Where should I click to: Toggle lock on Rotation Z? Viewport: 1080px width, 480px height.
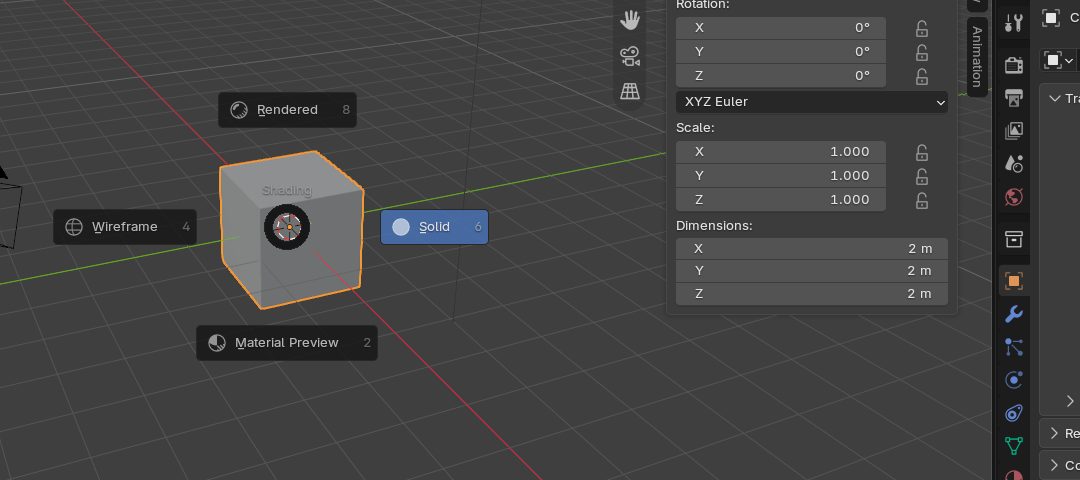(922, 76)
